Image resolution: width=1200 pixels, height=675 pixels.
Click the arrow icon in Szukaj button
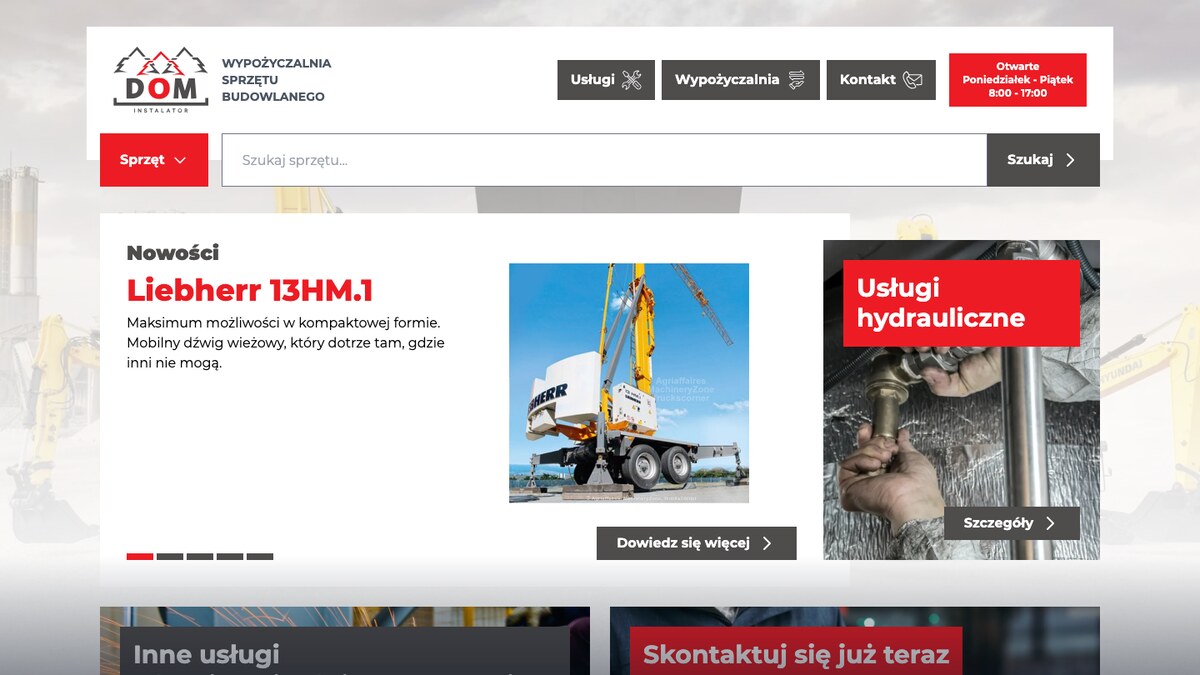click(1070, 160)
